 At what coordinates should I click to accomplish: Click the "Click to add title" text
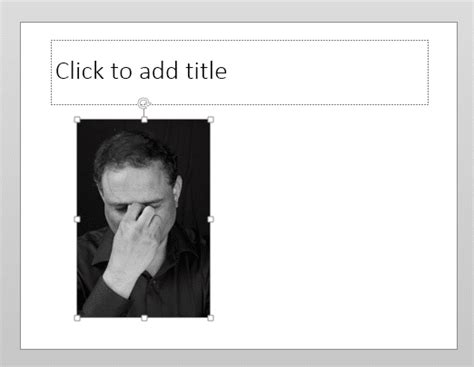141,71
